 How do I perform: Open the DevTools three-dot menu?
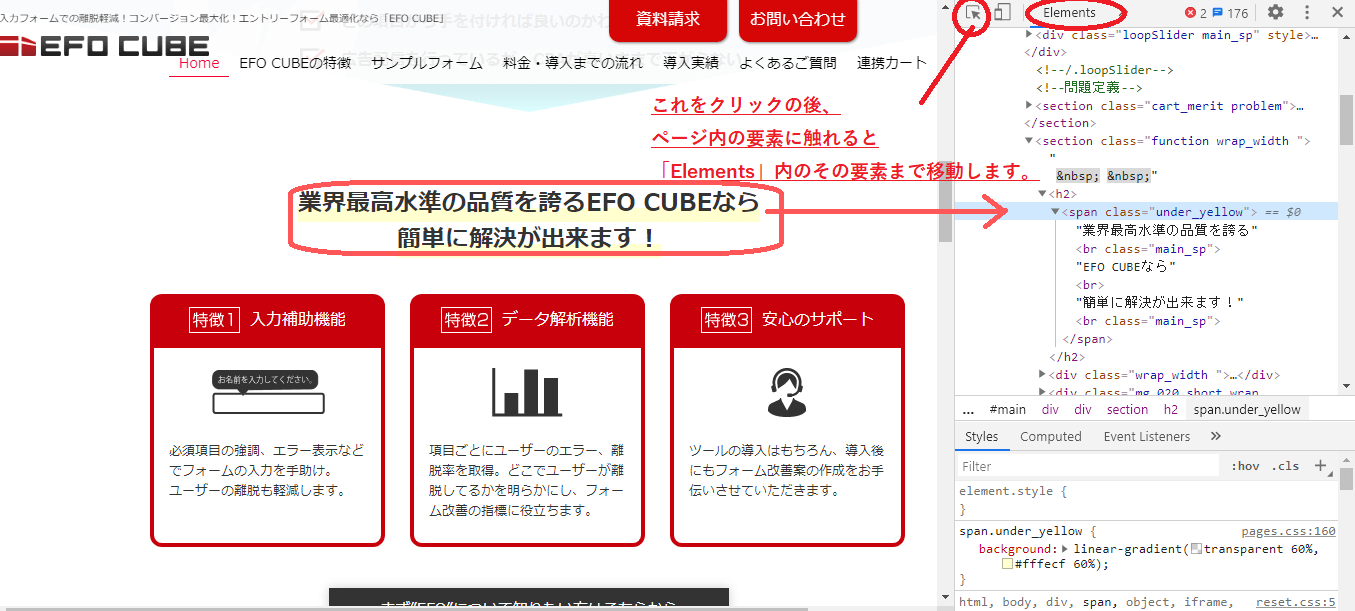click(x=1307, y=13)
